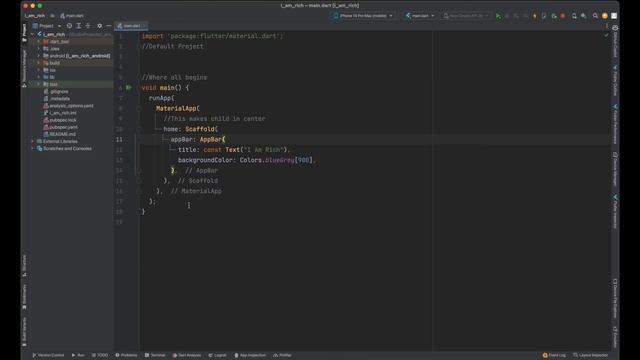Run the app with the green play button
640x360 pixels.
(498, 16)
